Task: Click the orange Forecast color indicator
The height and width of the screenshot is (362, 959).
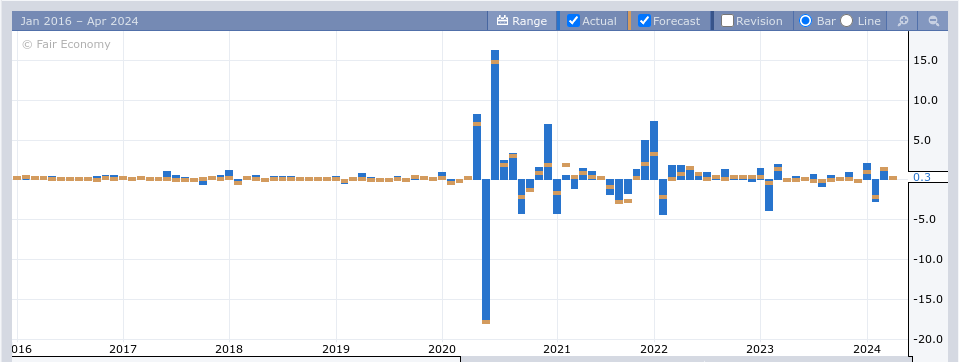Action: 629,21
